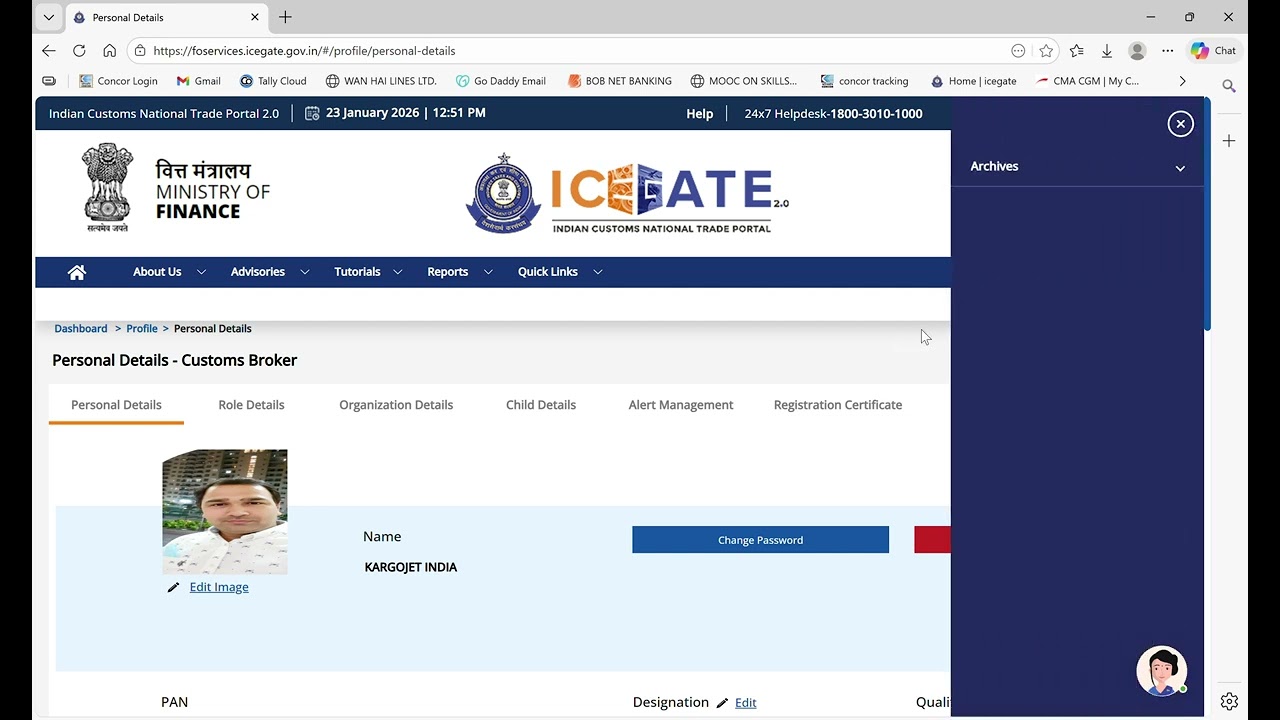1280x720 pixels.
Task: Open Home | icegate bookmark
Action: tap(973, 81)
